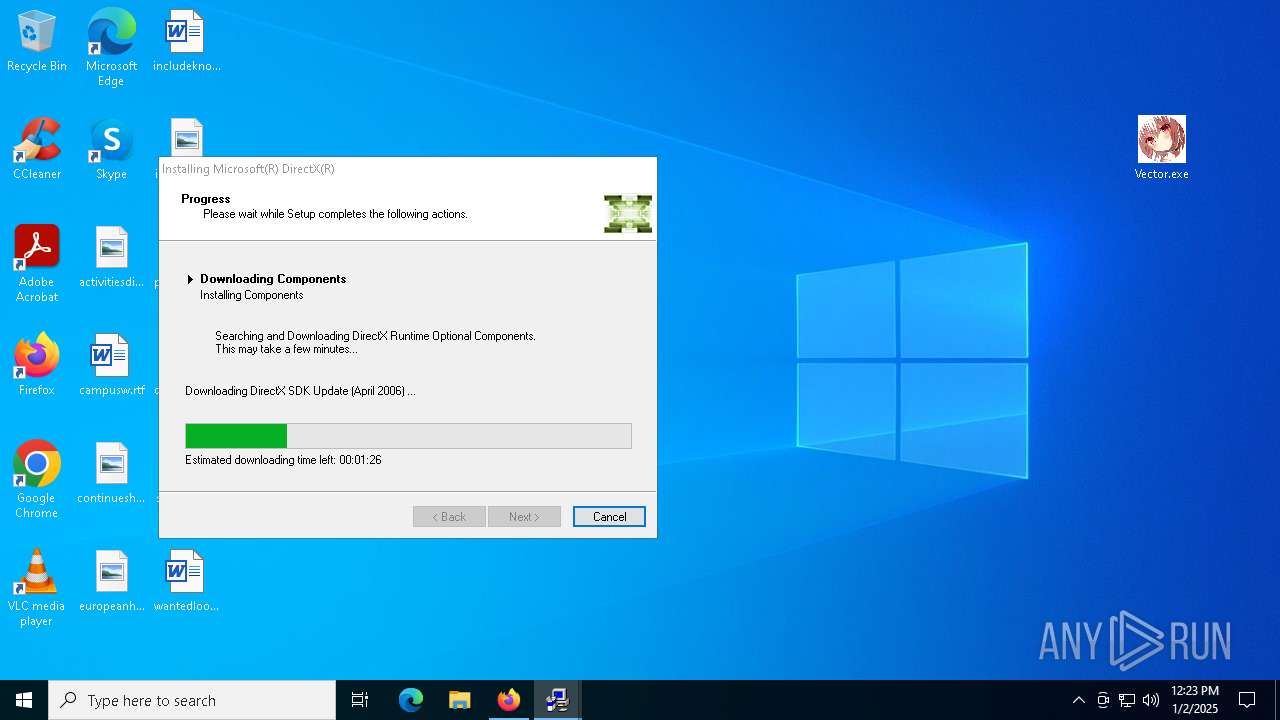Select the continuesh... image file icon
The width and height of the screenshot is (1280, 720).
click(111, 474)
